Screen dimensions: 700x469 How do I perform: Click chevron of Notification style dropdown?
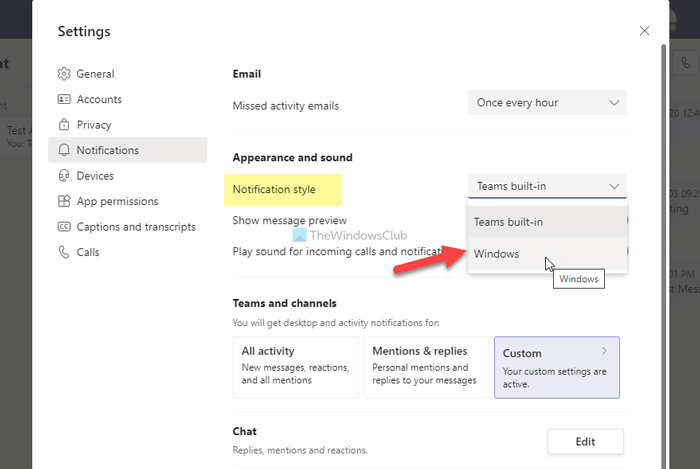point(614,186)
